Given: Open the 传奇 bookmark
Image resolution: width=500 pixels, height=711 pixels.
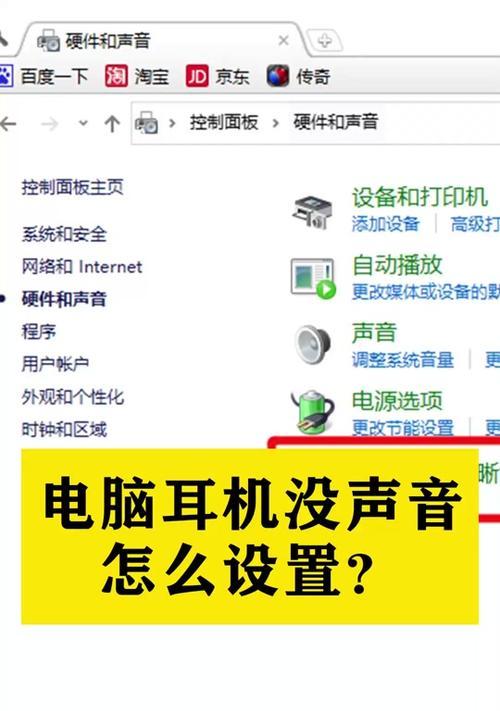Looking at the screenshot, I should (x=298, y=76).
